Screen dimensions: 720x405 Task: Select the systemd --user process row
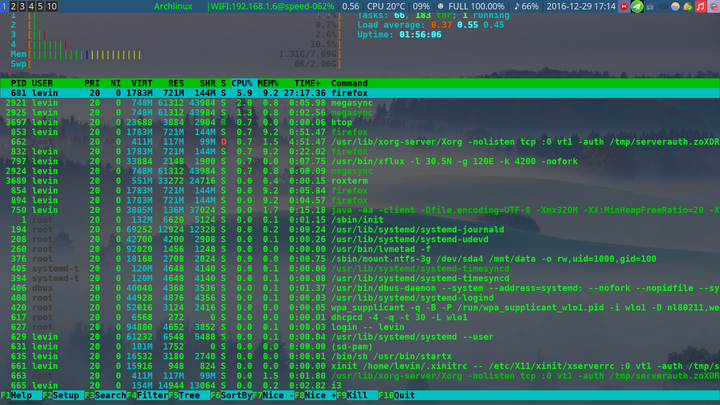click(360, 337)
